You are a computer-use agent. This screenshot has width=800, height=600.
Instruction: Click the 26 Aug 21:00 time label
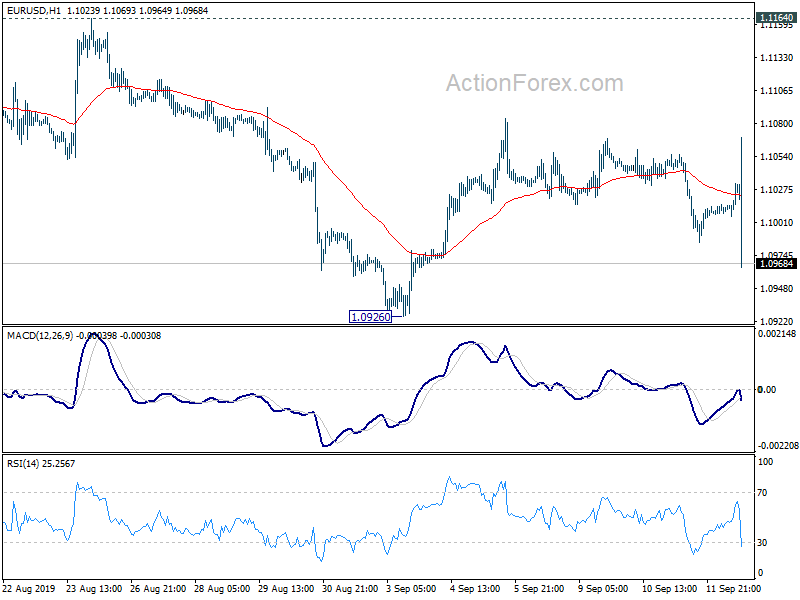pyautogui.click(x=158, y=589)
